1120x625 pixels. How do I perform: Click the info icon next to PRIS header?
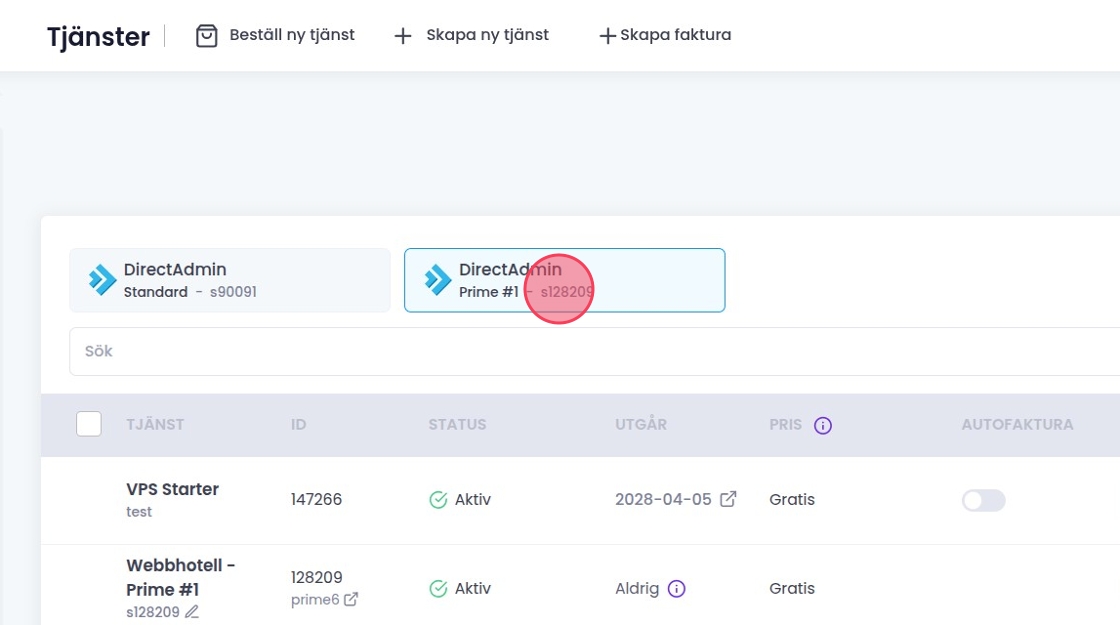823,425
